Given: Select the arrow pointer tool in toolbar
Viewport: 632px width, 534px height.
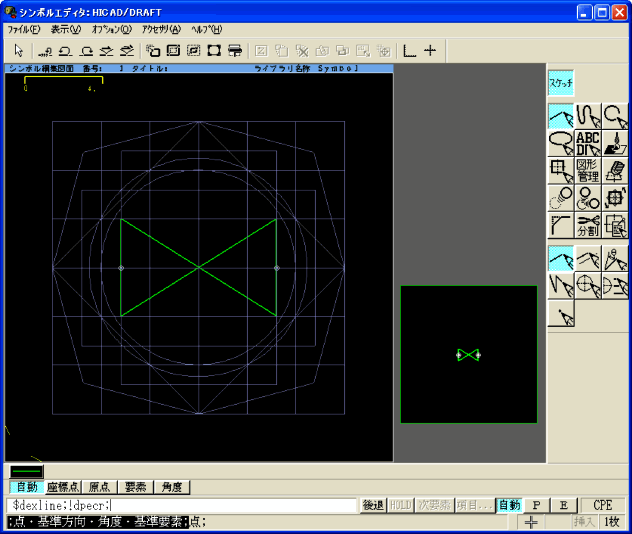Looking at the screenshot, I should pyautogui.click(x=19, y=50).
